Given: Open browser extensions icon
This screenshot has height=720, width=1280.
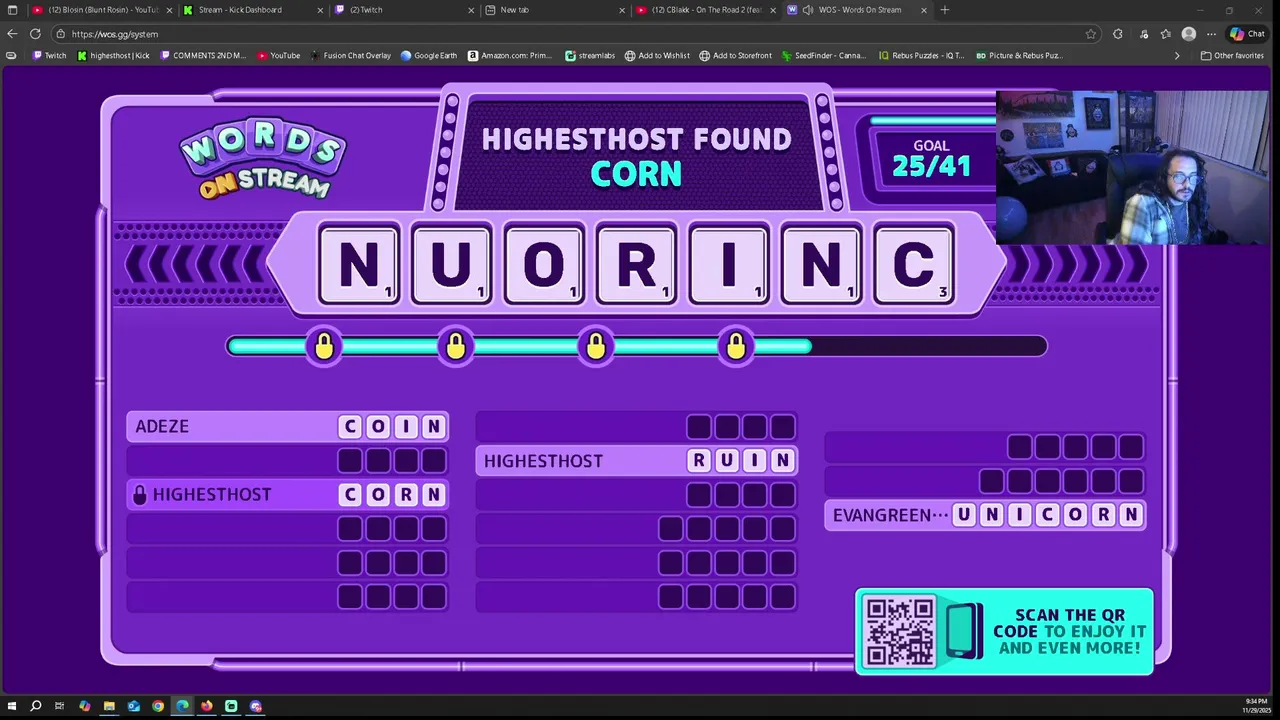Looking at the screenshot, I should [1118, 34].
